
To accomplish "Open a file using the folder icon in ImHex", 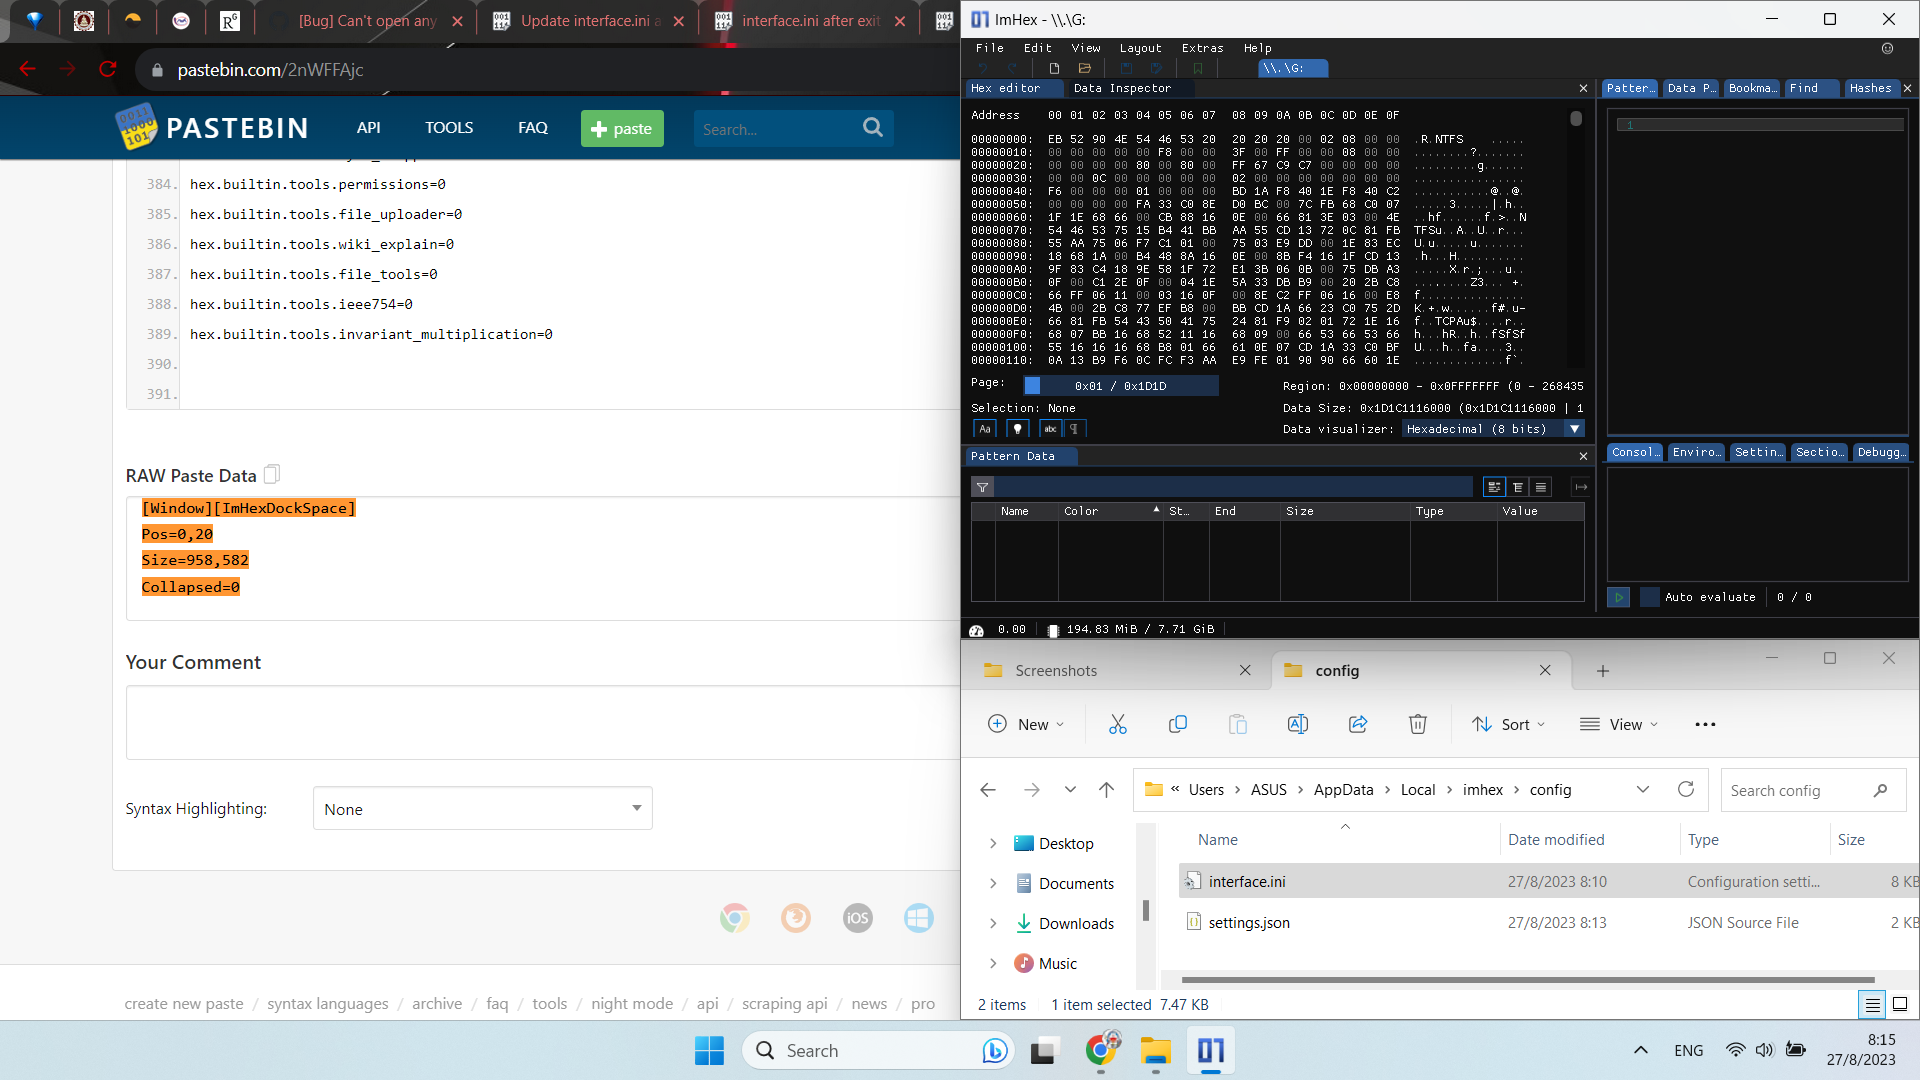I will pos(1085,68).
